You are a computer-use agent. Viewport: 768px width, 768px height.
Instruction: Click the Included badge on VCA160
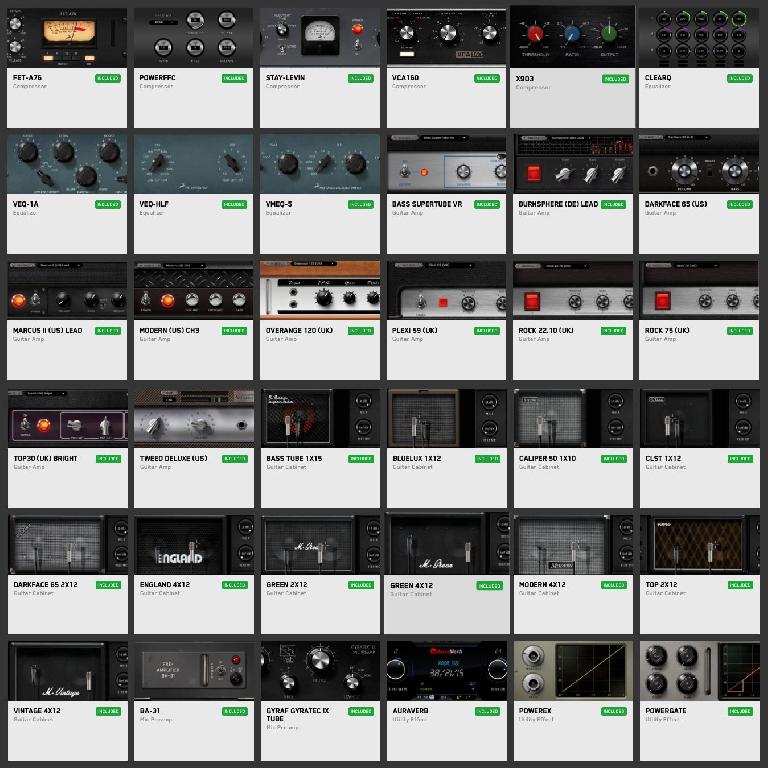click(x=487, y=78)
